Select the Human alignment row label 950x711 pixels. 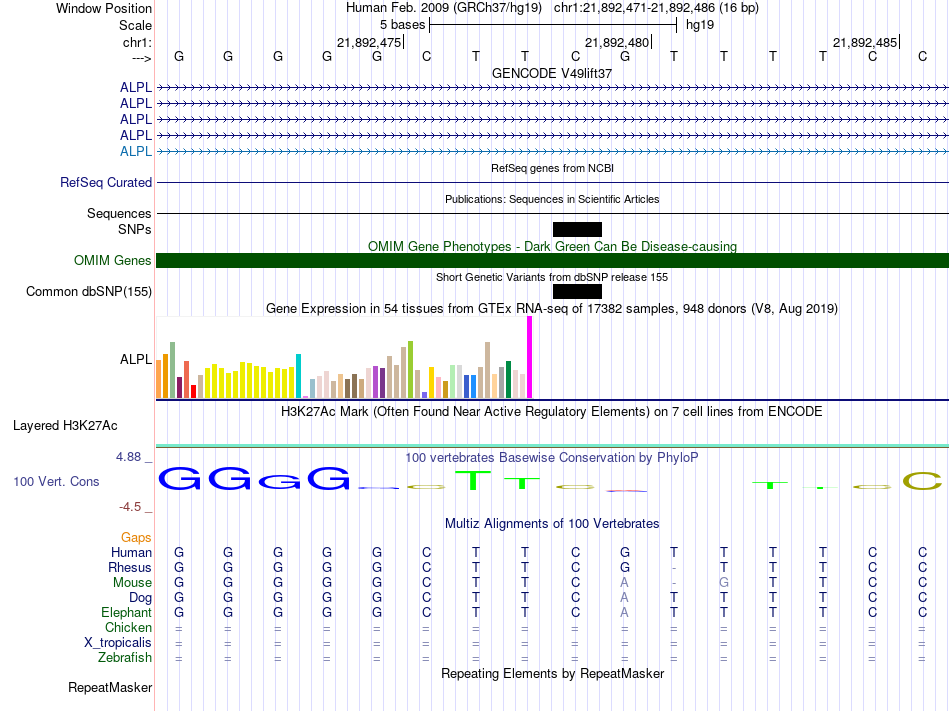tap(131, 552)
